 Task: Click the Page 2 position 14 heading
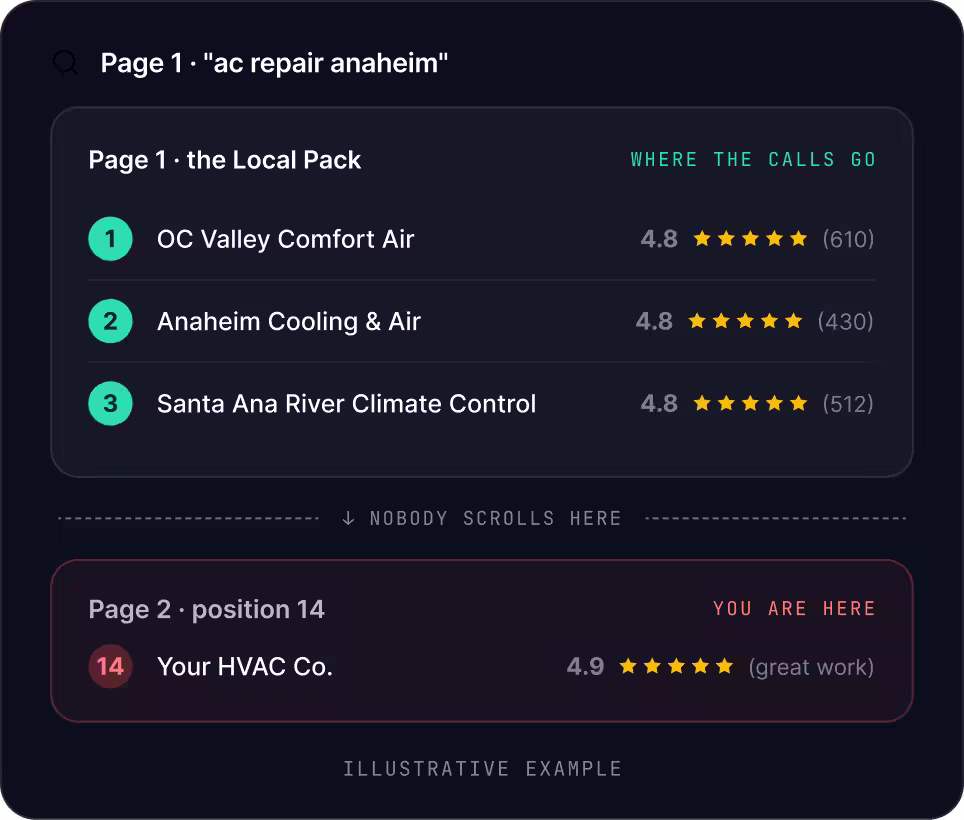click(x=207, y=610)
